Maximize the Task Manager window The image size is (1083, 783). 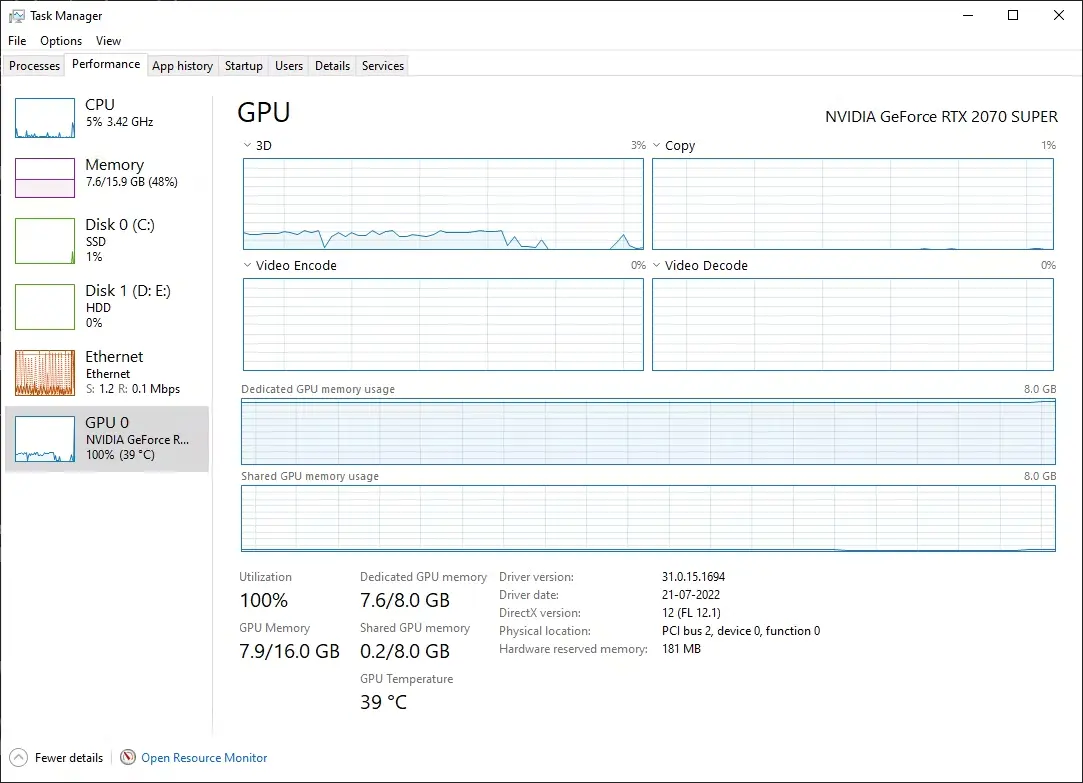coord(1013,15)
